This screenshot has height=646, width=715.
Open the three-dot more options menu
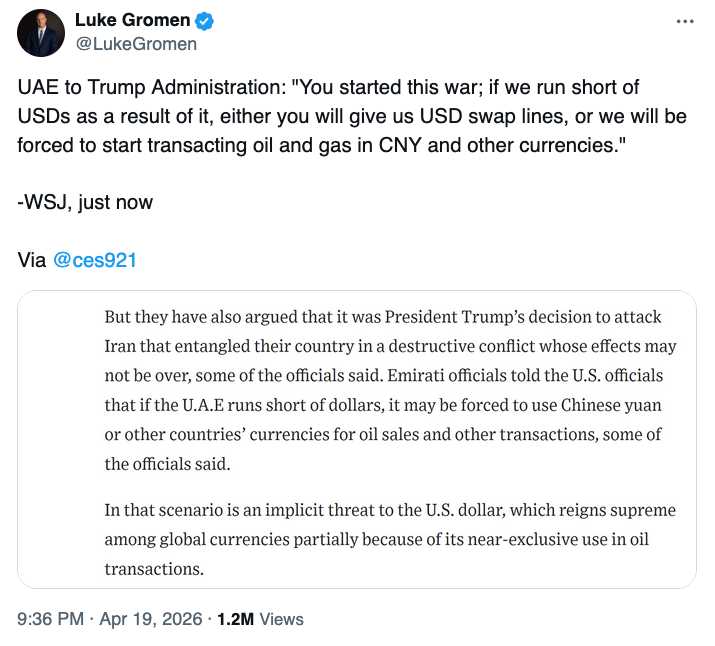[684, 22]
